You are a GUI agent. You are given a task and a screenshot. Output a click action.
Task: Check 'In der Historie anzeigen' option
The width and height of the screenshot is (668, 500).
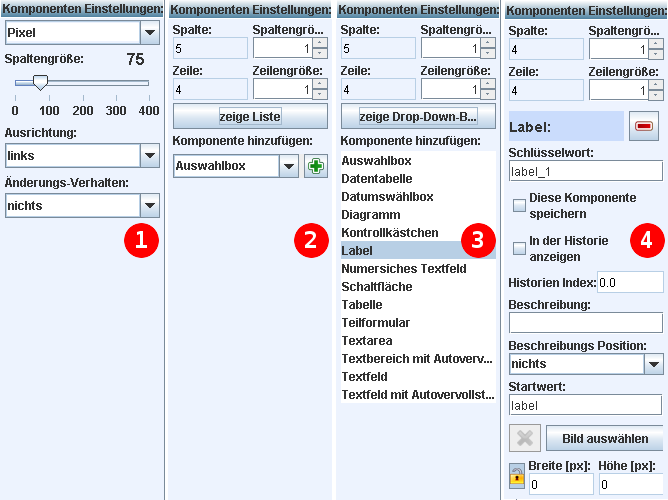[519, 248]
